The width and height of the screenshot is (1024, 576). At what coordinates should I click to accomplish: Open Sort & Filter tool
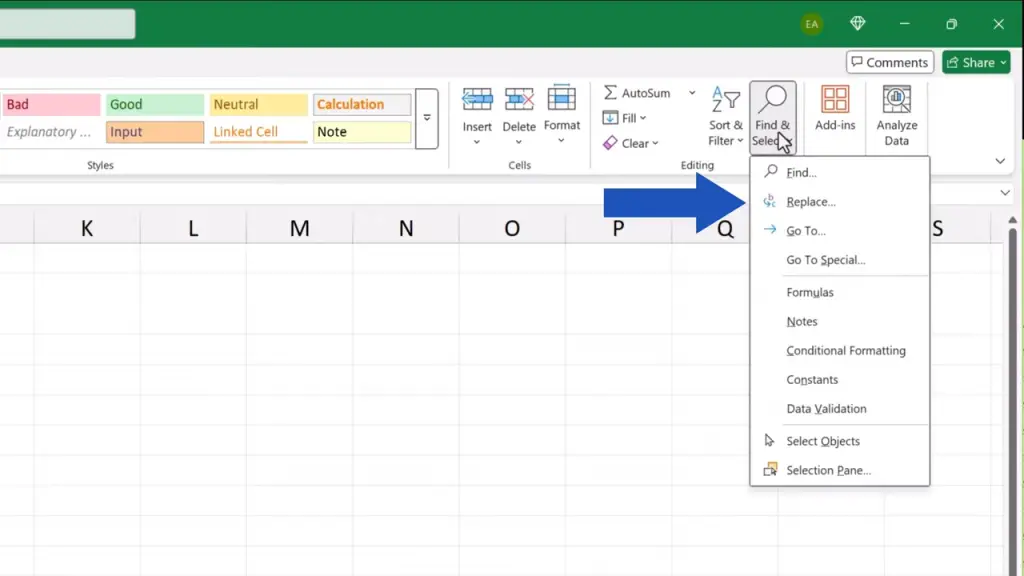point(726,115)
